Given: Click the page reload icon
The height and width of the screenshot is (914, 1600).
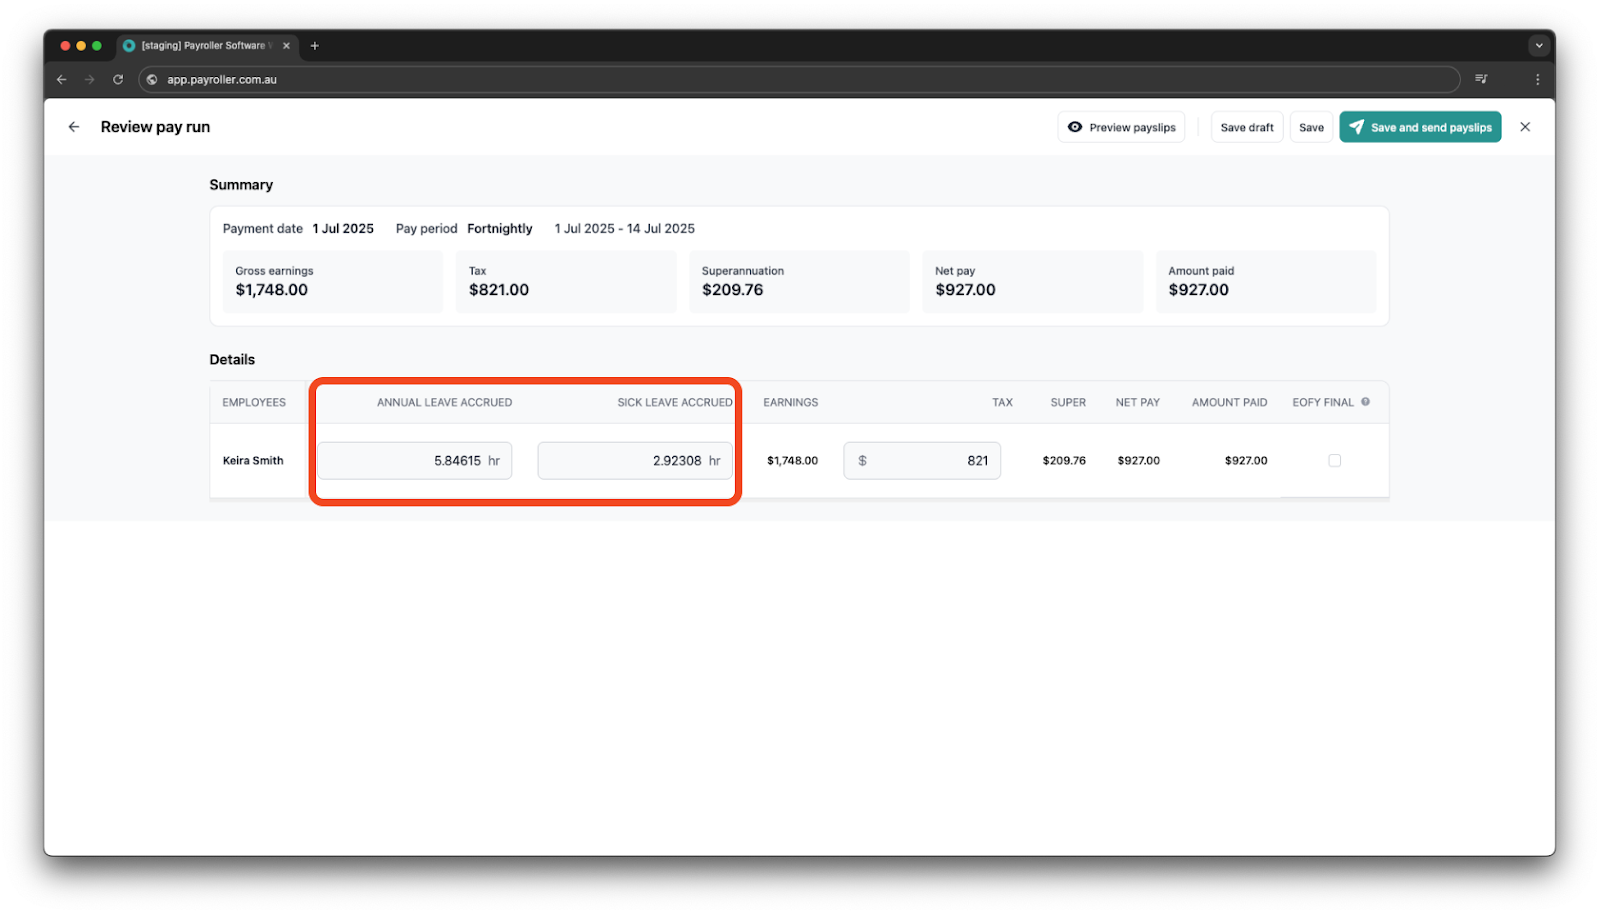Looking at the screenshot, I should coord(118,79).
